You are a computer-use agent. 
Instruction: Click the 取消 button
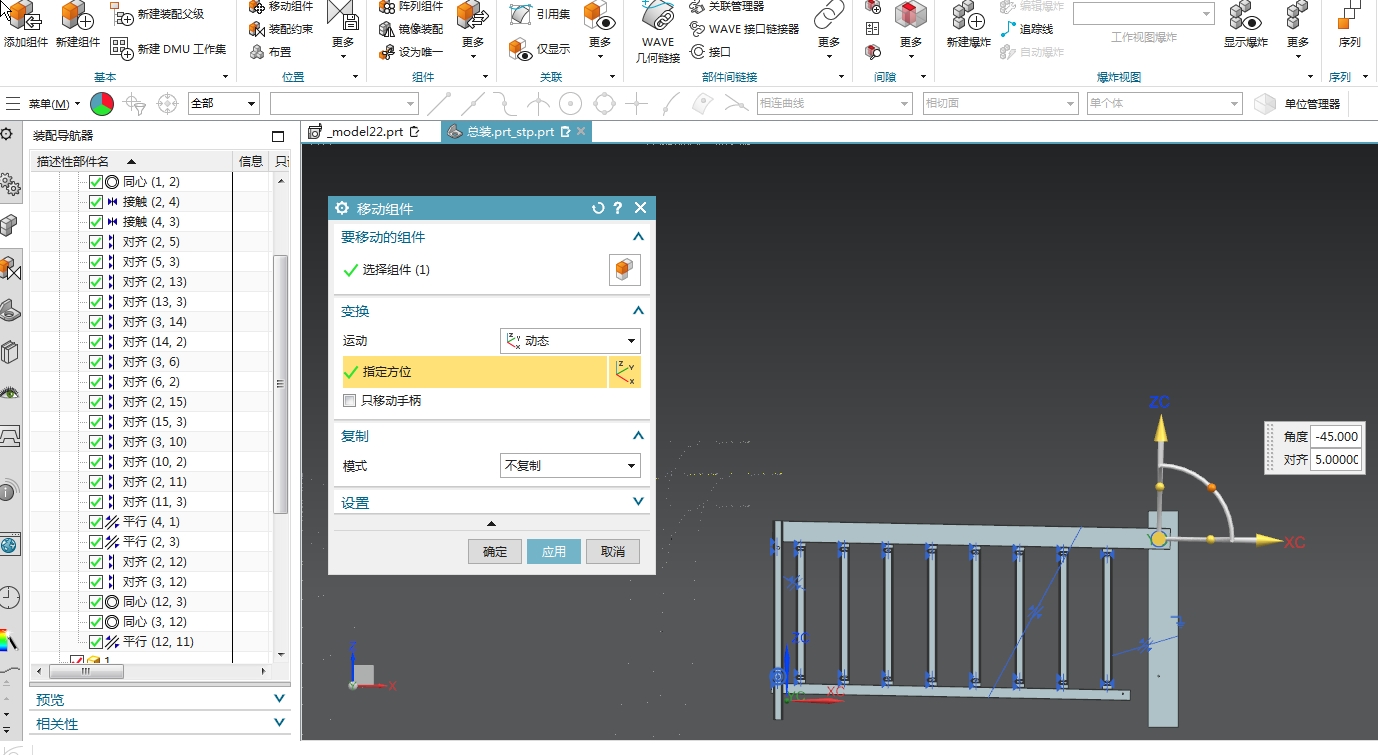(x=613, y=552)
